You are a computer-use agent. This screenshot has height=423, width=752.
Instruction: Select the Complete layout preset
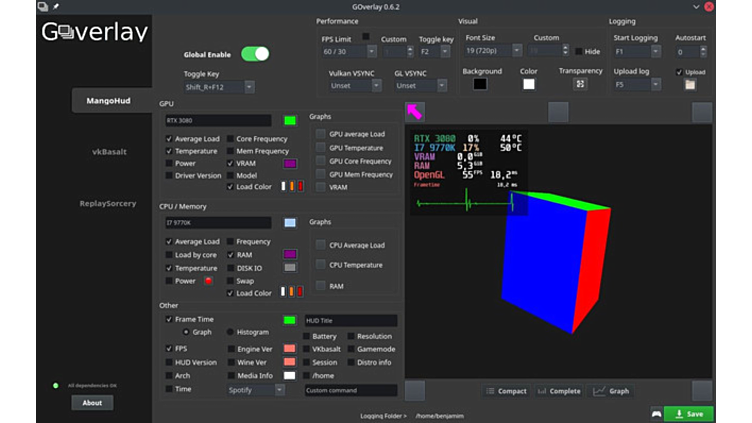pyautogui.click(x=559, y=391)
